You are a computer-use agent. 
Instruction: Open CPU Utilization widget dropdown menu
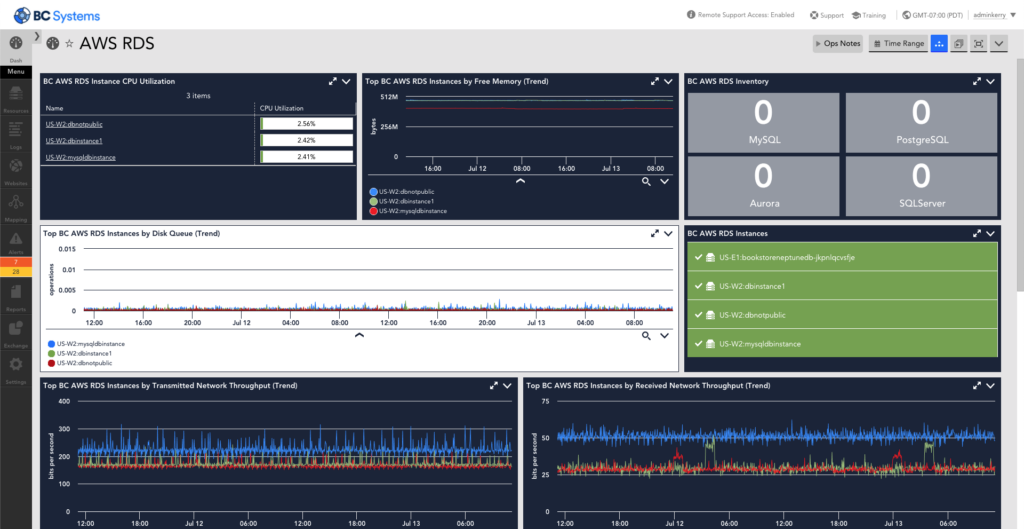coord(346,82)
